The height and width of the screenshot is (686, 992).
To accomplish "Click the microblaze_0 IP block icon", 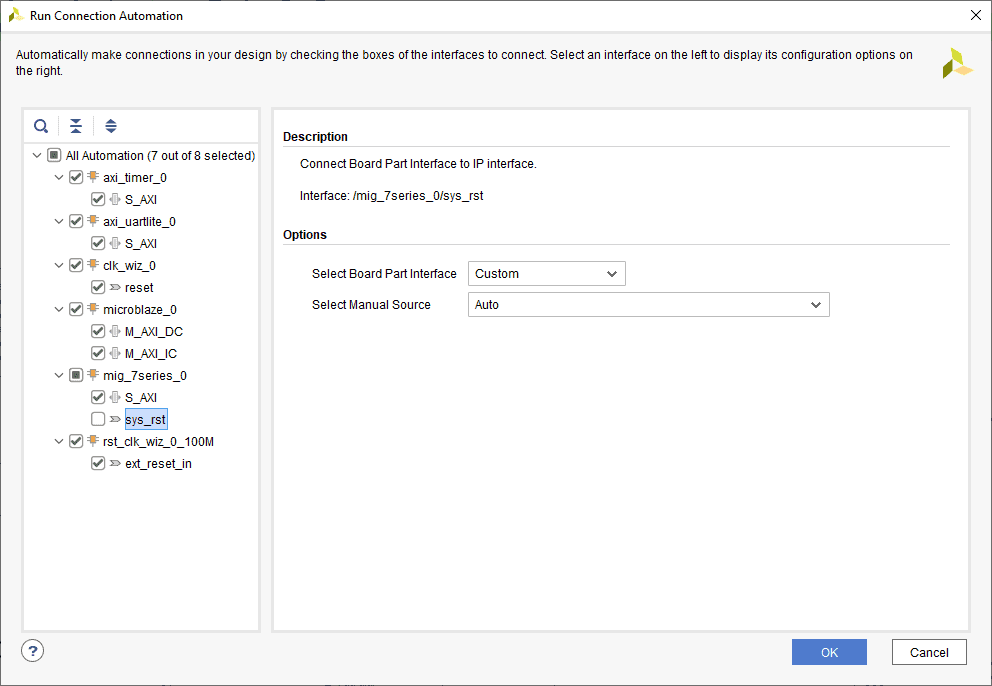I will coord(93,310).
